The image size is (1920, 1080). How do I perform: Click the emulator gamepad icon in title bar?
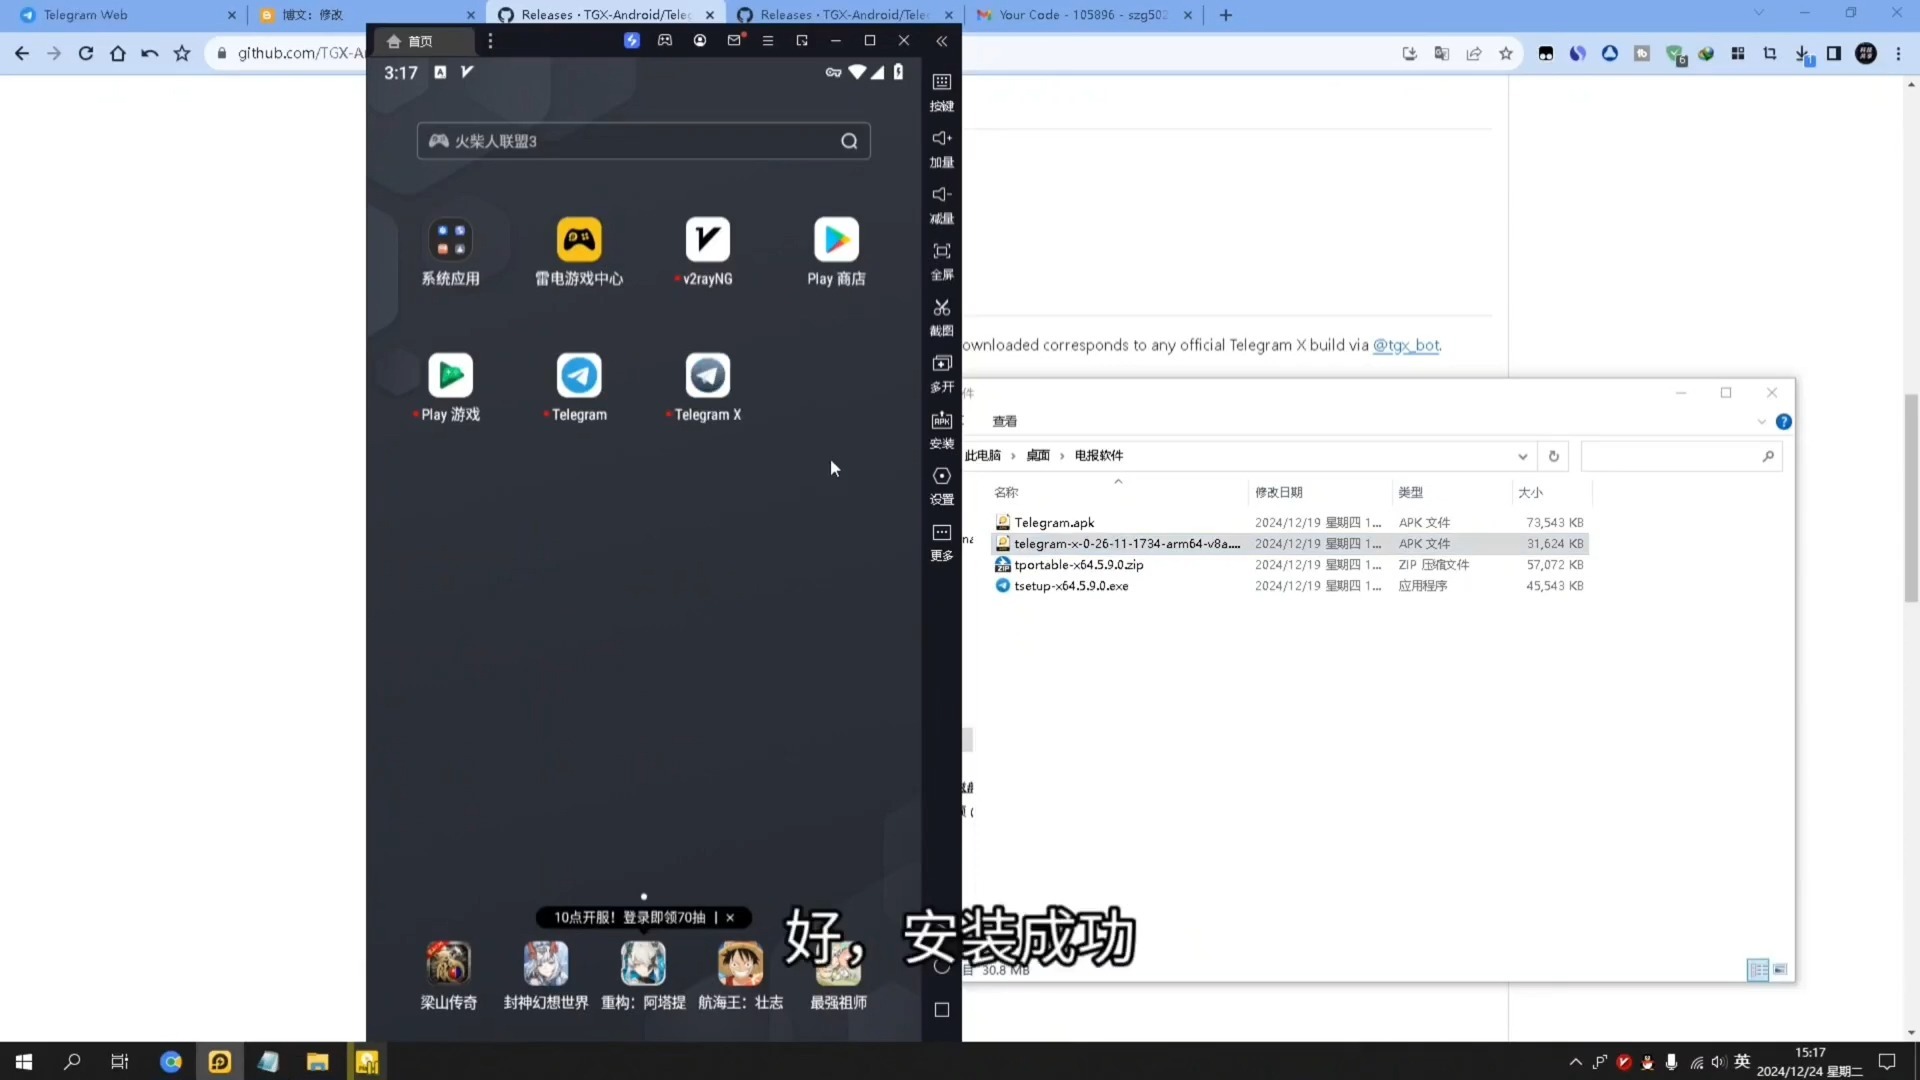(665, 41)
